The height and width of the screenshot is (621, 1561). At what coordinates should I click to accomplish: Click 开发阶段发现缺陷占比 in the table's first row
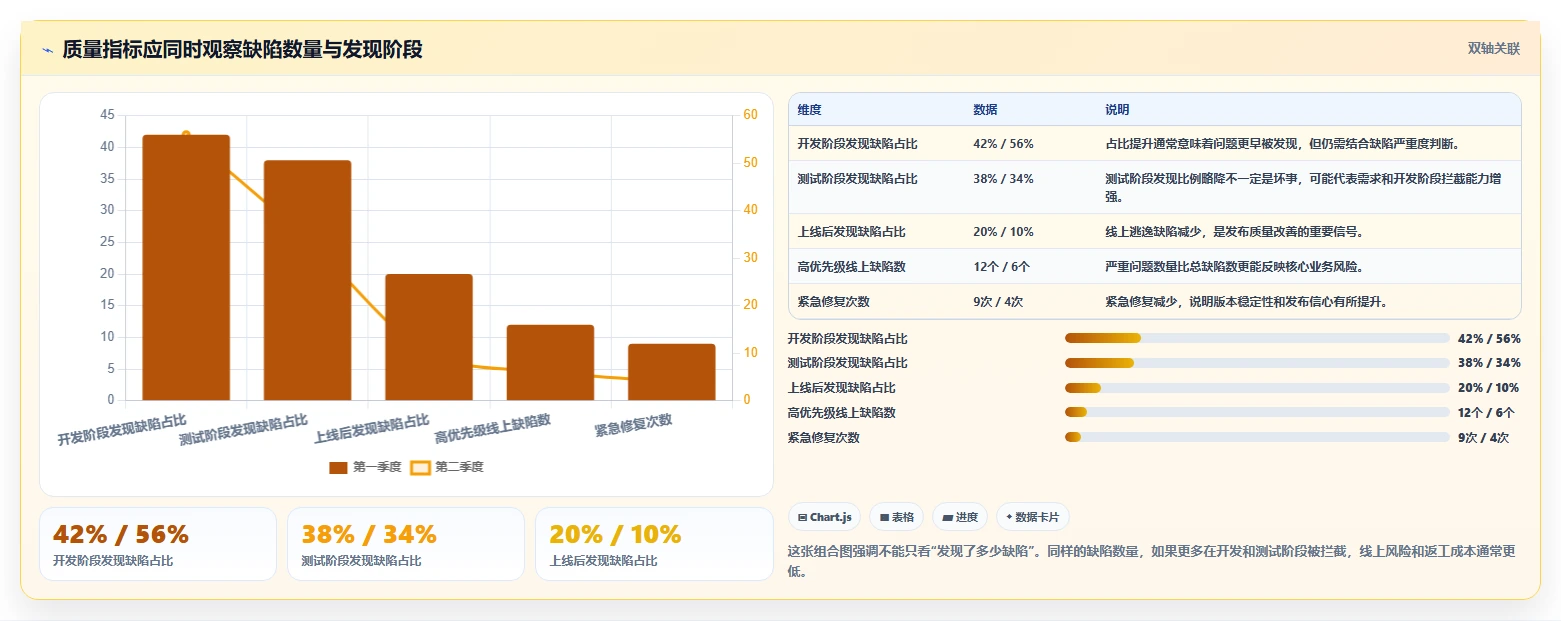point(857,144)
